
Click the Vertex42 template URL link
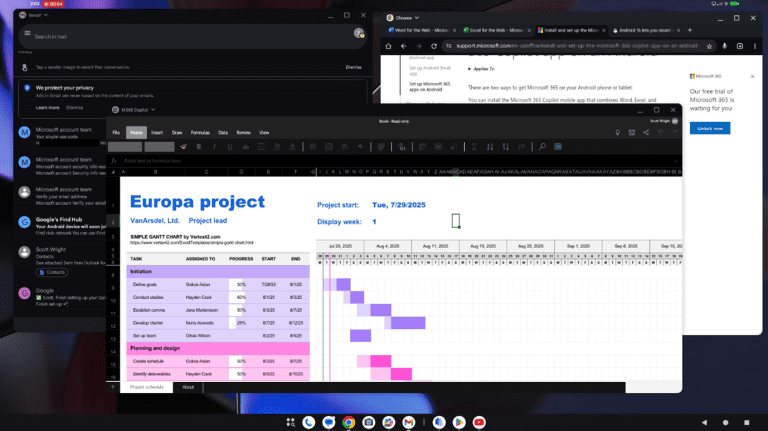point(192,242)
